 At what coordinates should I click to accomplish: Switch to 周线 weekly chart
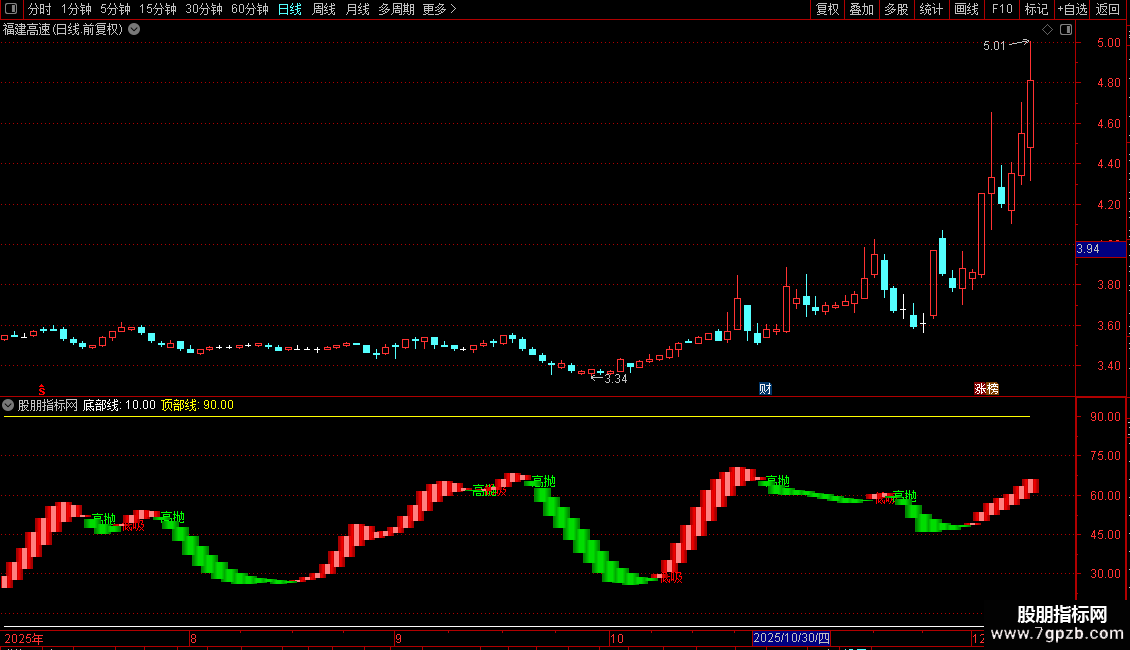(324, 9)
